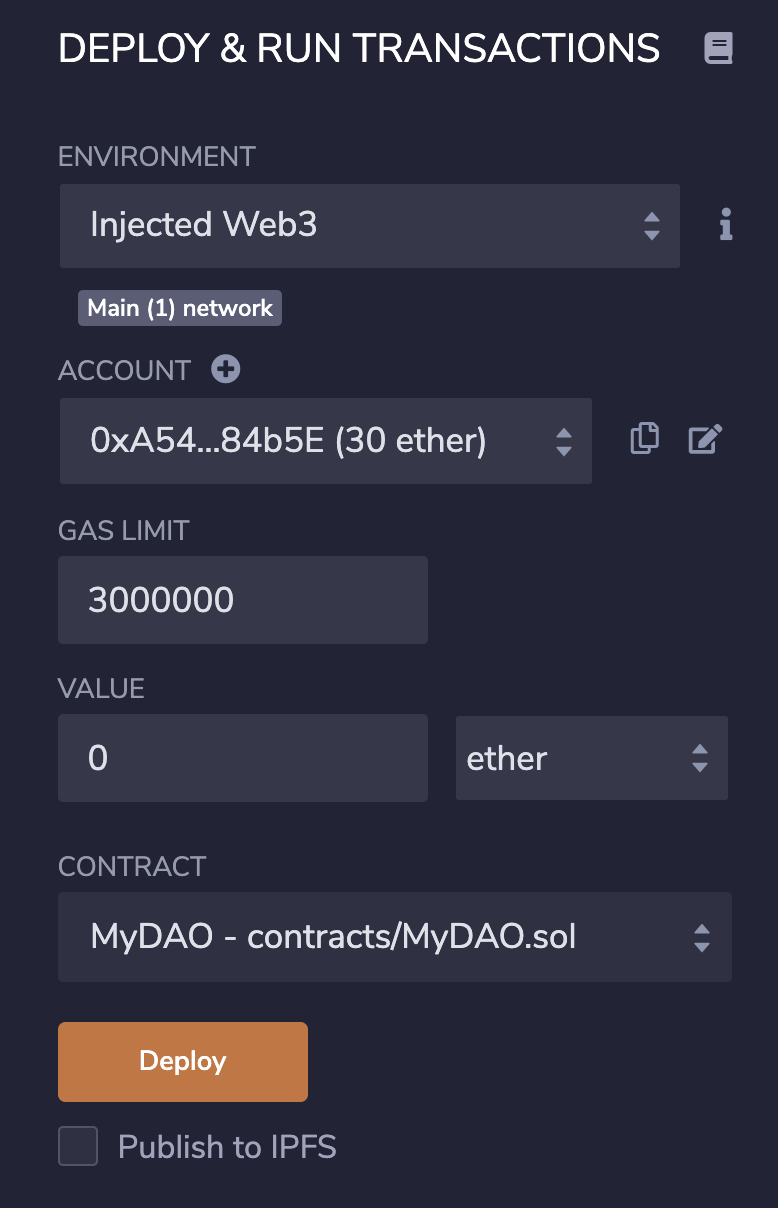The height and width of the screenshot is (1208, 778).
Task: Enable the Publish to IPFS checkbox
Action: (78, 1146)
